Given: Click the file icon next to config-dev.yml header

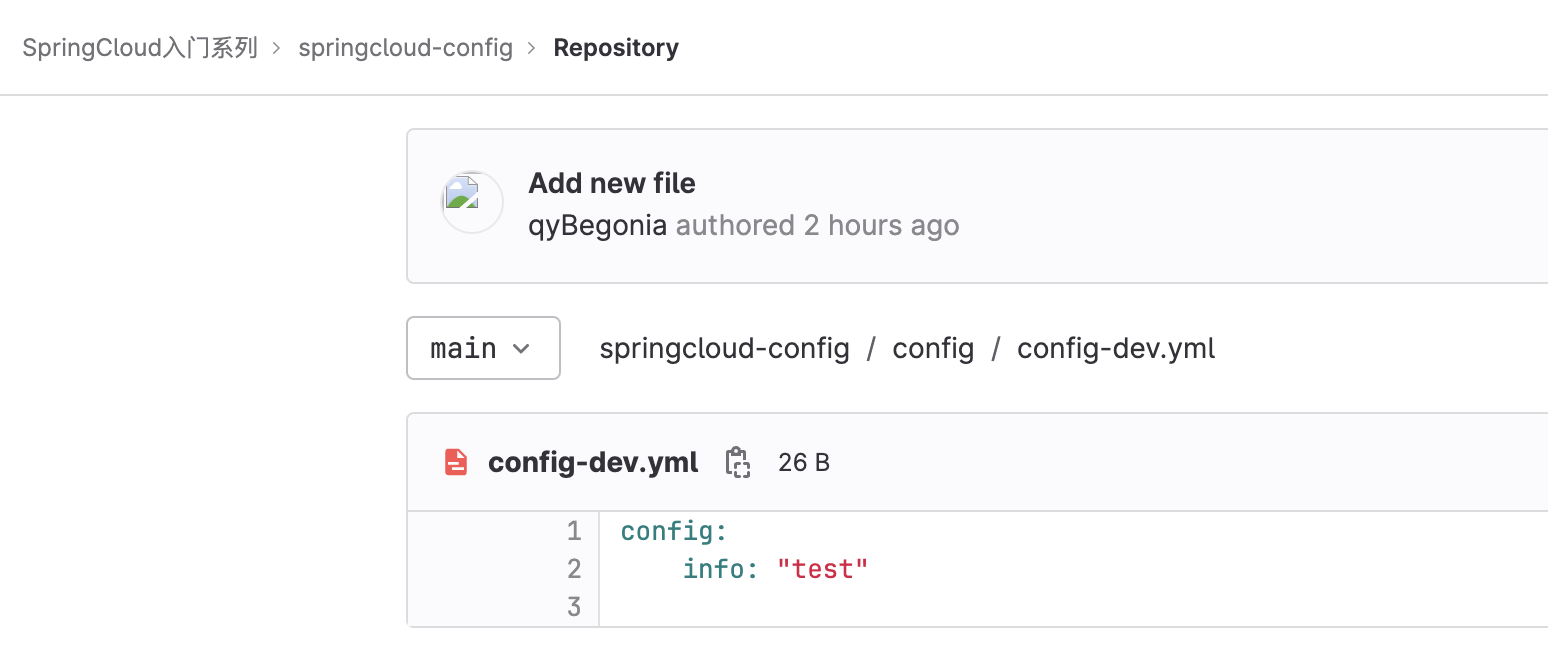Looking at the screenshot, I should click(x=456, y=461).
